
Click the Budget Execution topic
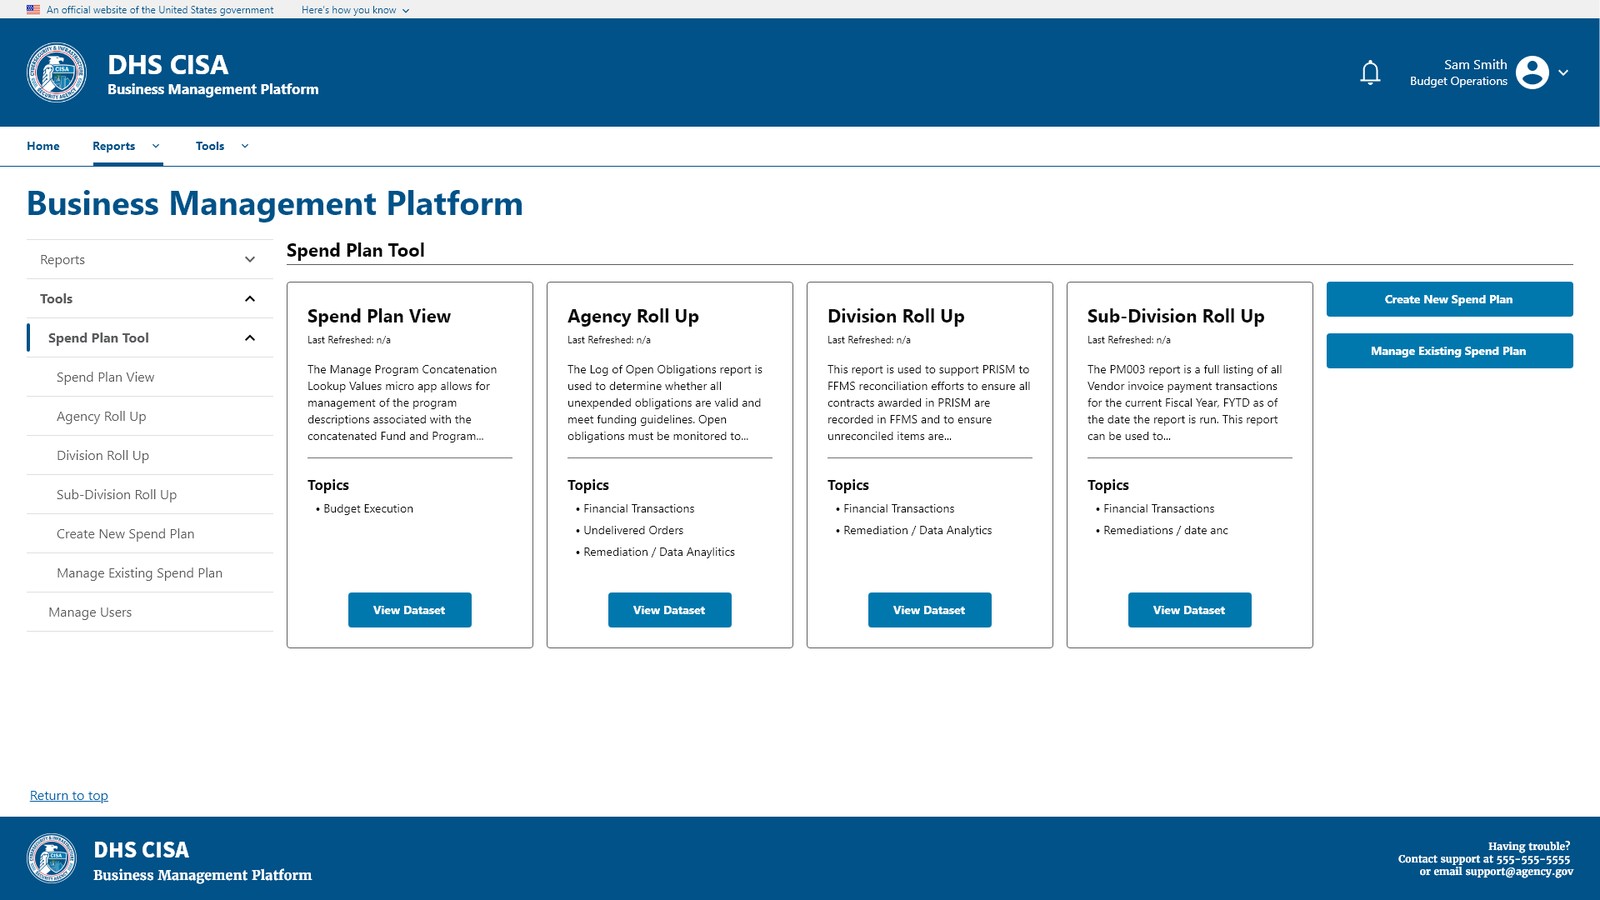368,509
